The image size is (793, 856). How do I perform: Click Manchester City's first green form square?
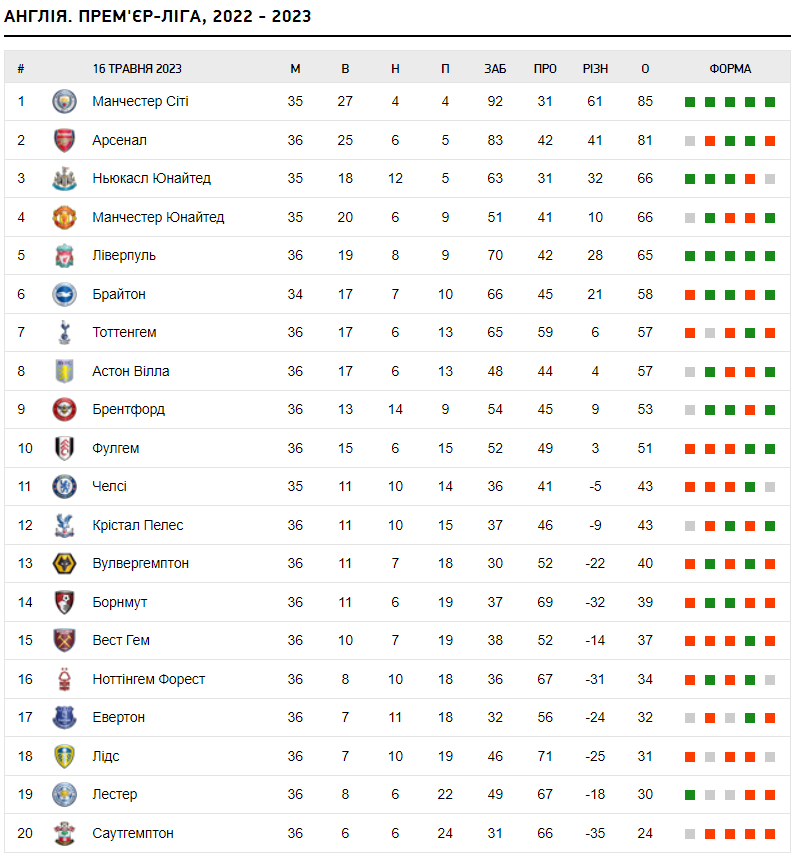(690, 102)
